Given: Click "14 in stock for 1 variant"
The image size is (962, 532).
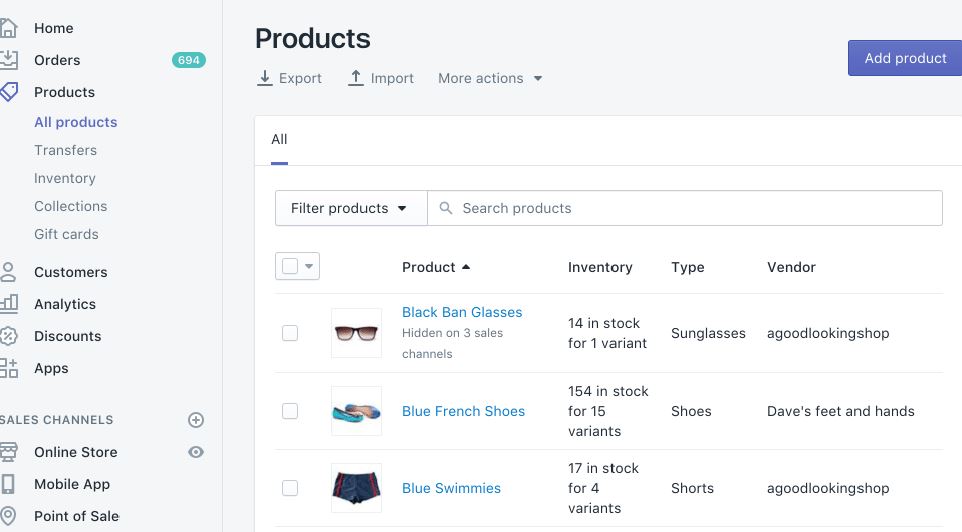Looking at the screenshot, I should 607,333.
